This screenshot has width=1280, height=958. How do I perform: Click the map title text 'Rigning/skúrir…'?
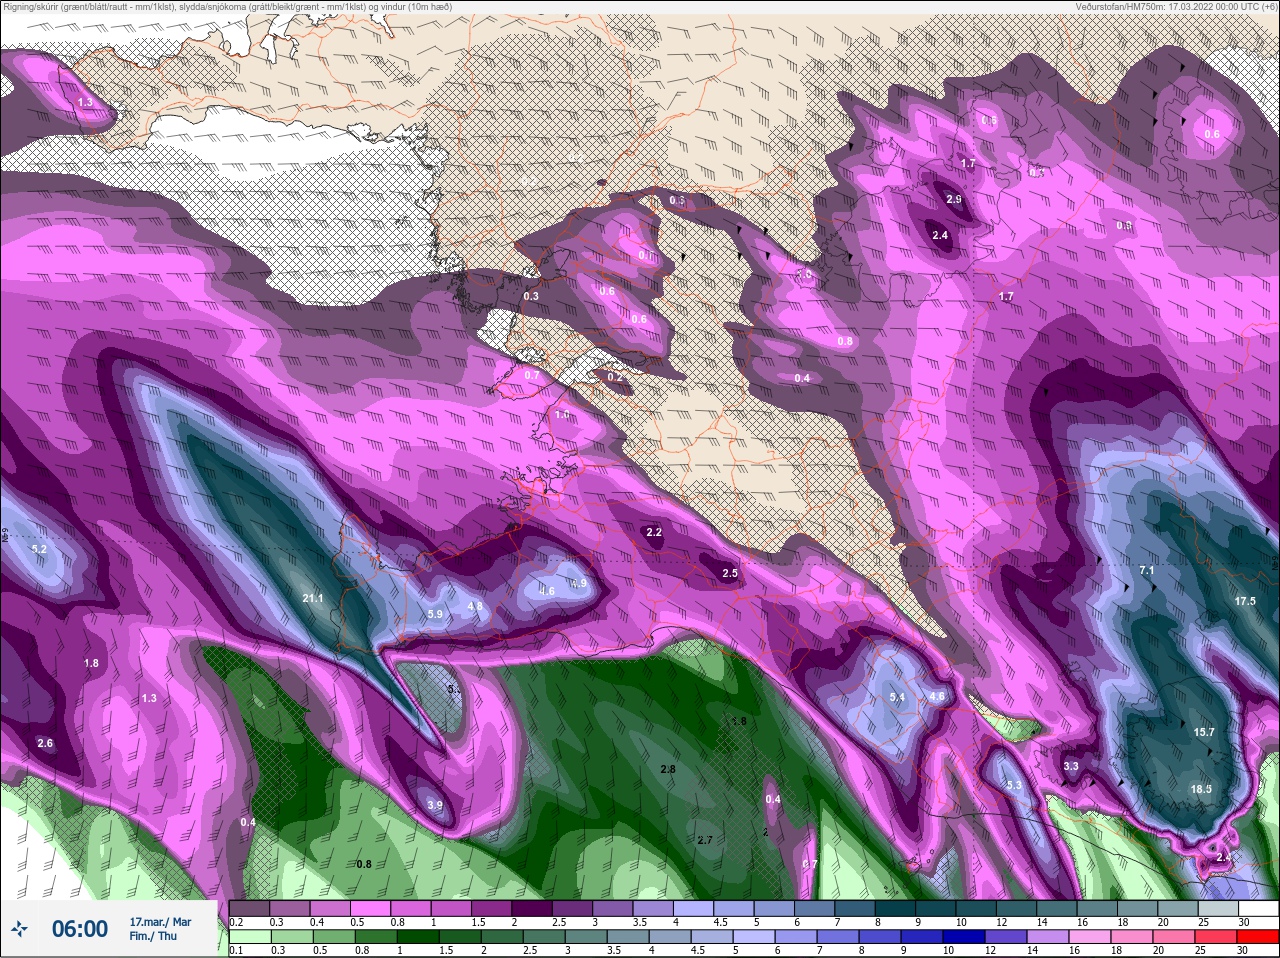click(227, 7)
